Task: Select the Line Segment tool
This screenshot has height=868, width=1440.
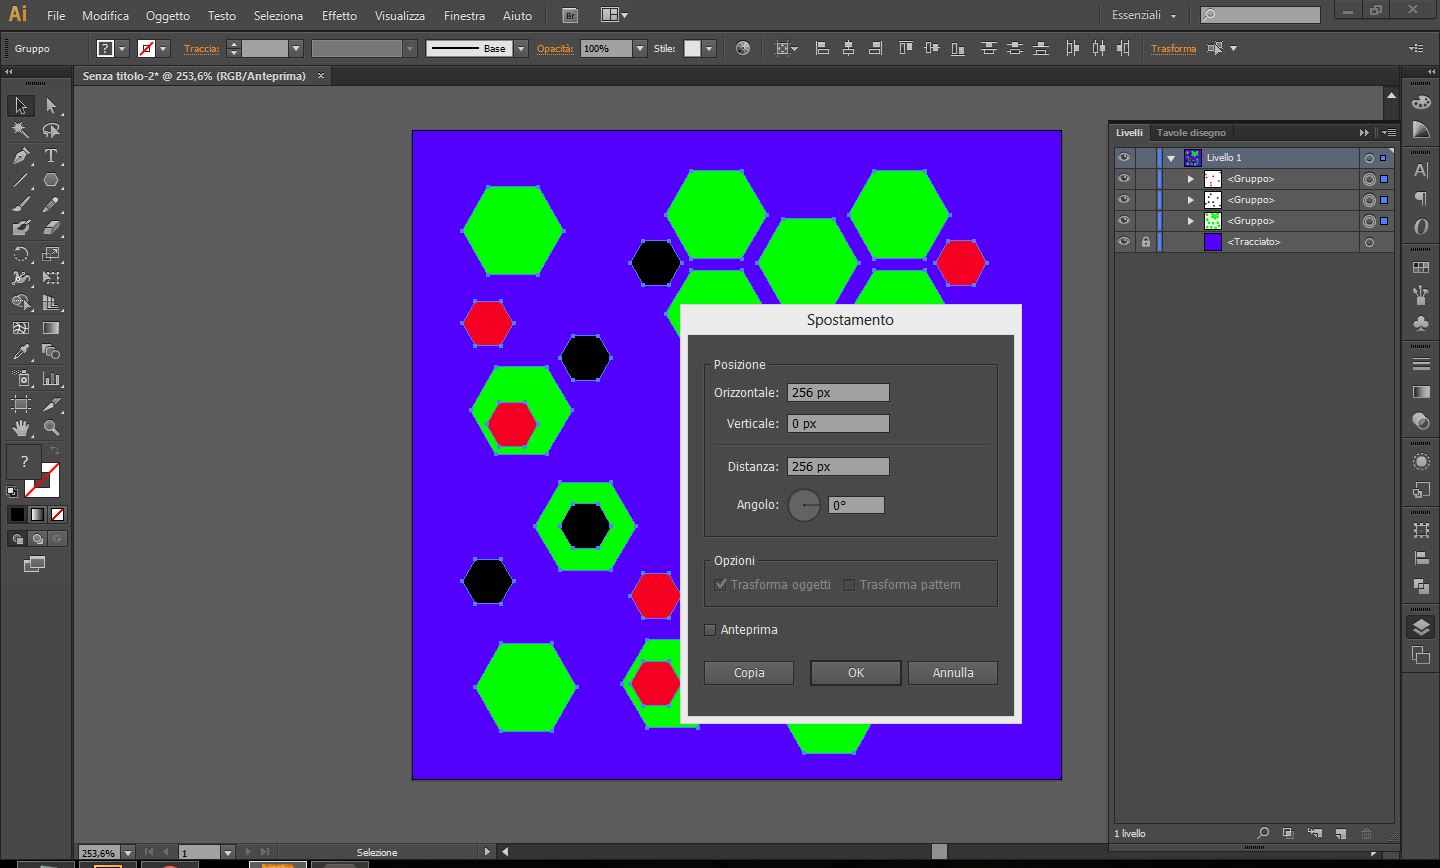Action: pos(20,181)
